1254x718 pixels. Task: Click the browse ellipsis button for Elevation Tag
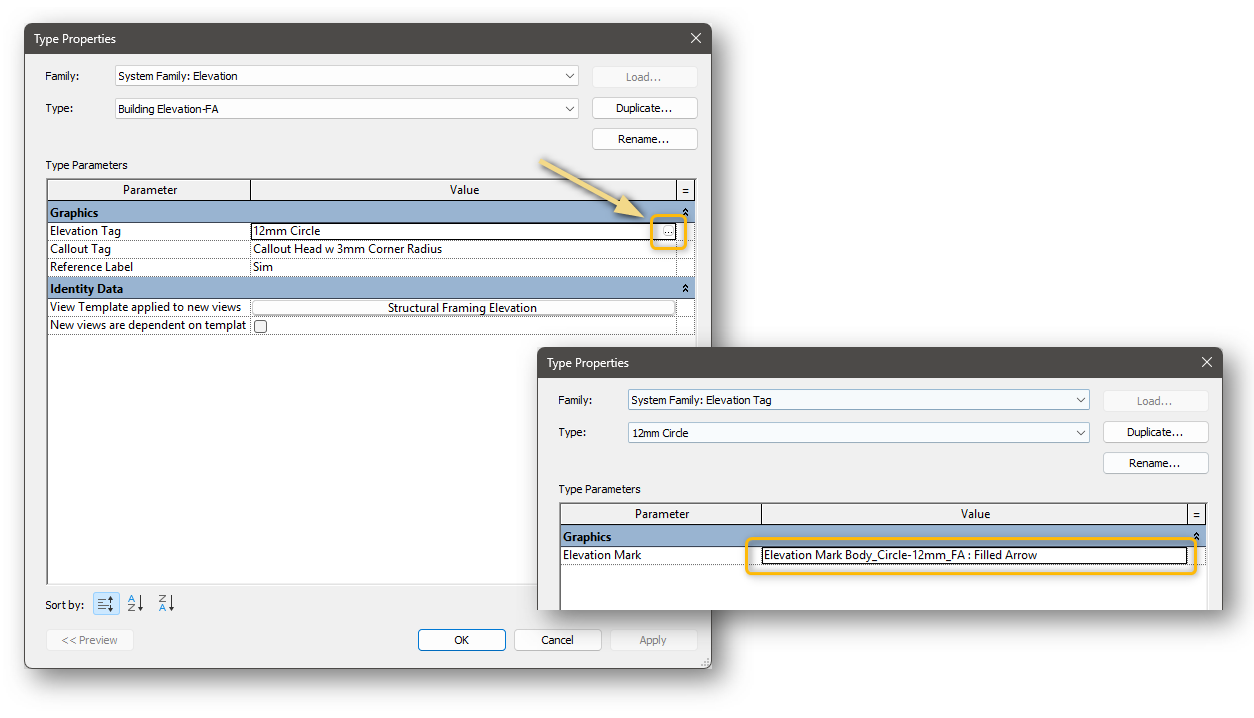668,231
